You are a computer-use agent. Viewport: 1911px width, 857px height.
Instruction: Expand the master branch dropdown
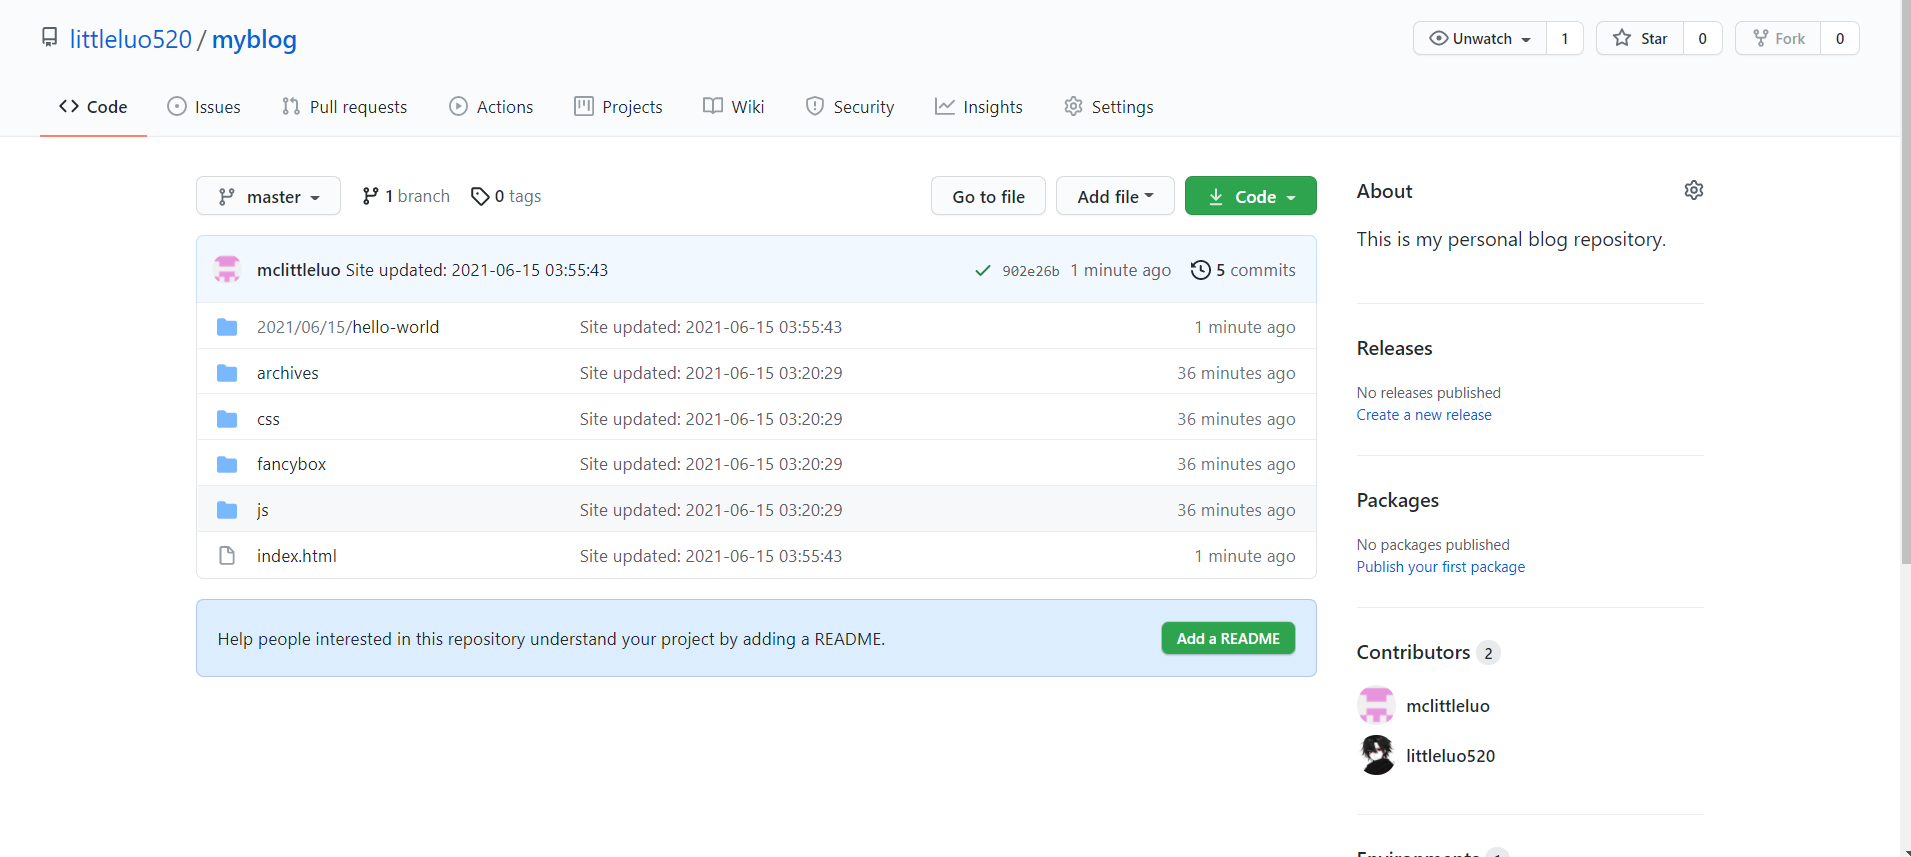(268, 196)
